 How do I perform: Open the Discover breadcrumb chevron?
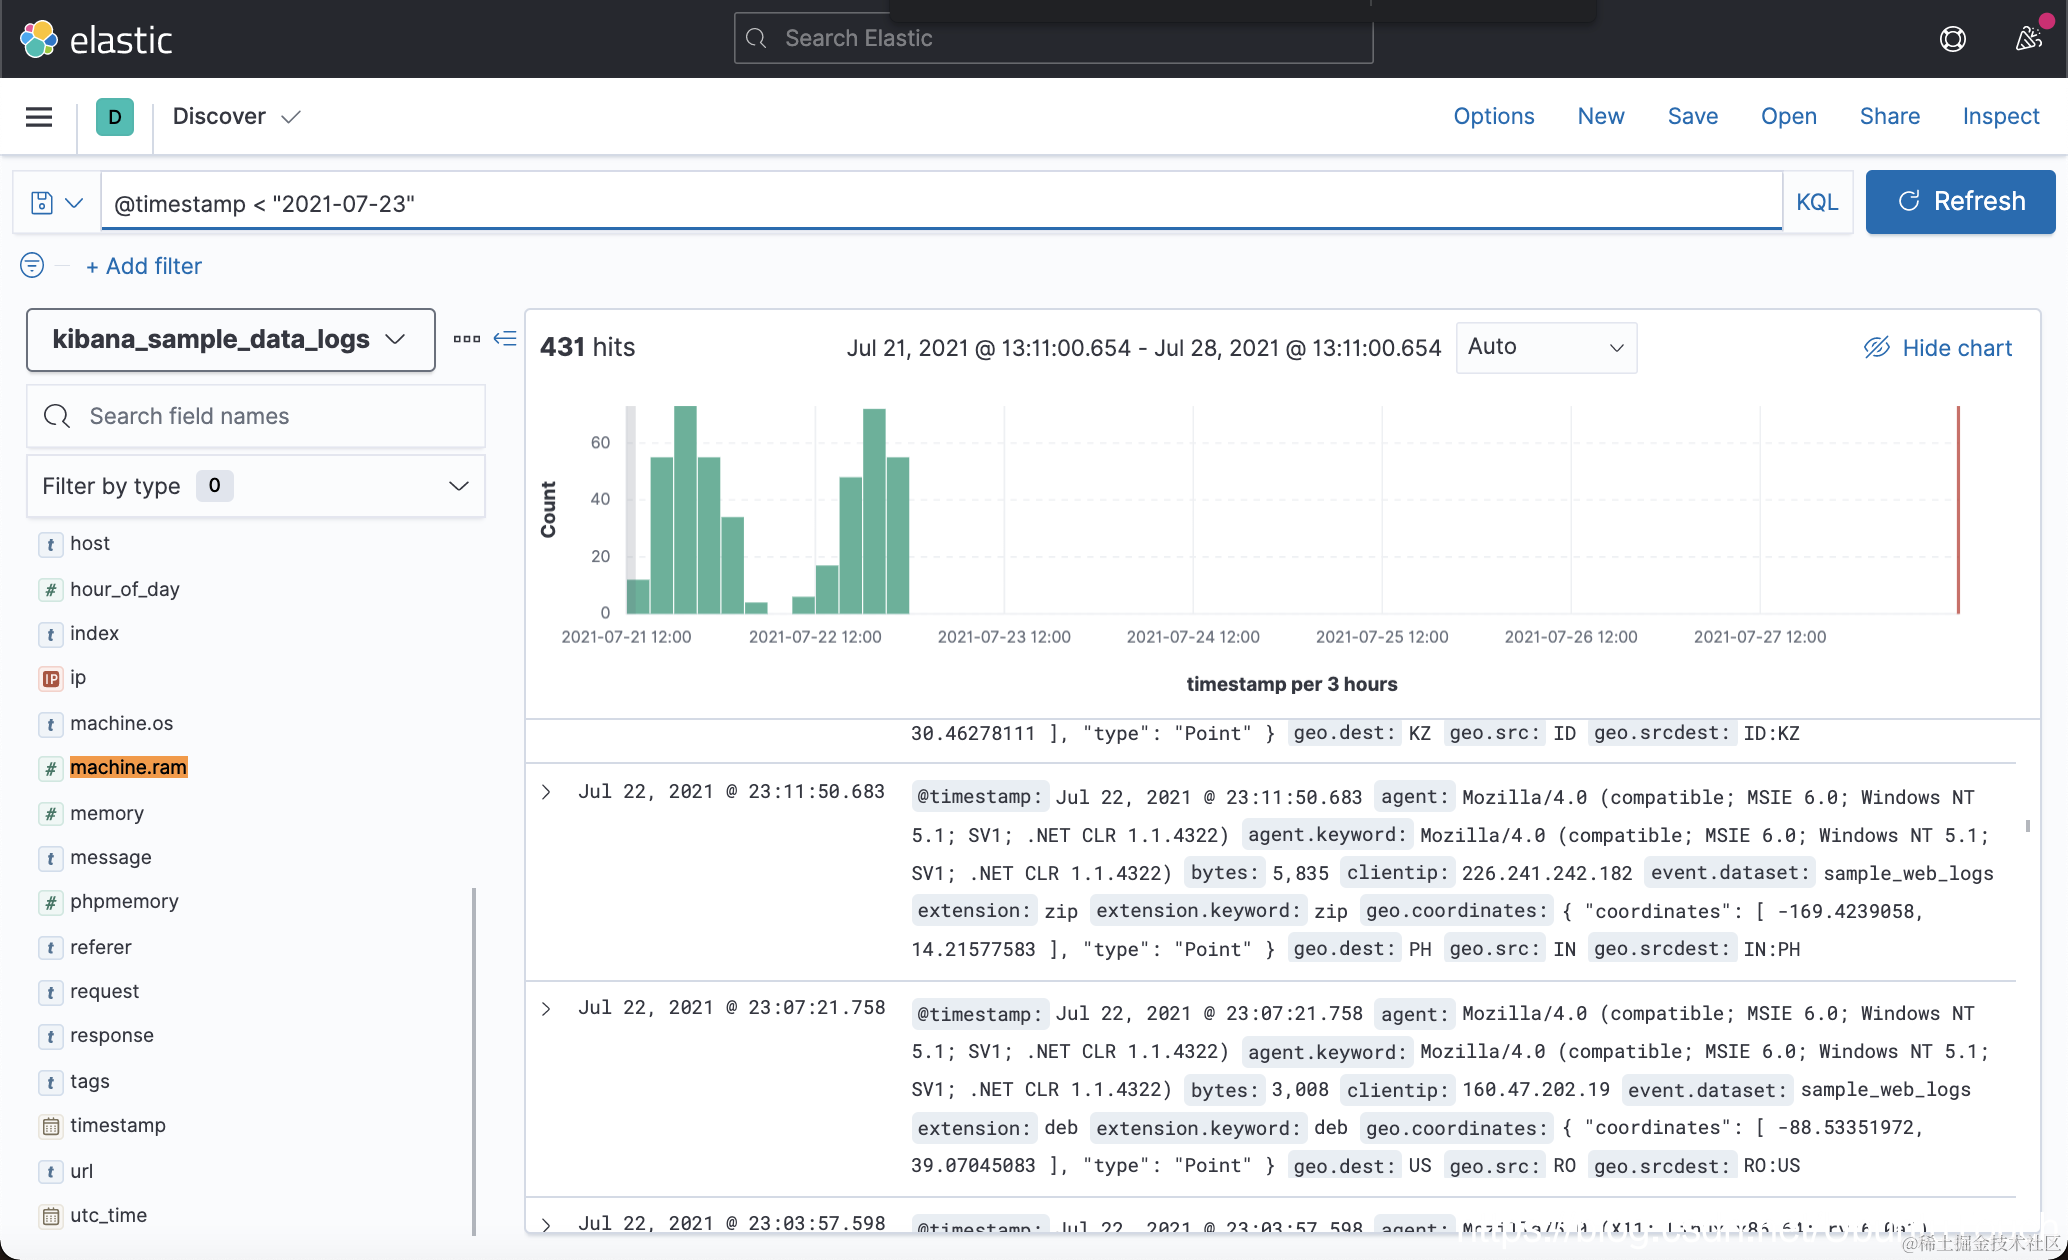click(291, 117)
